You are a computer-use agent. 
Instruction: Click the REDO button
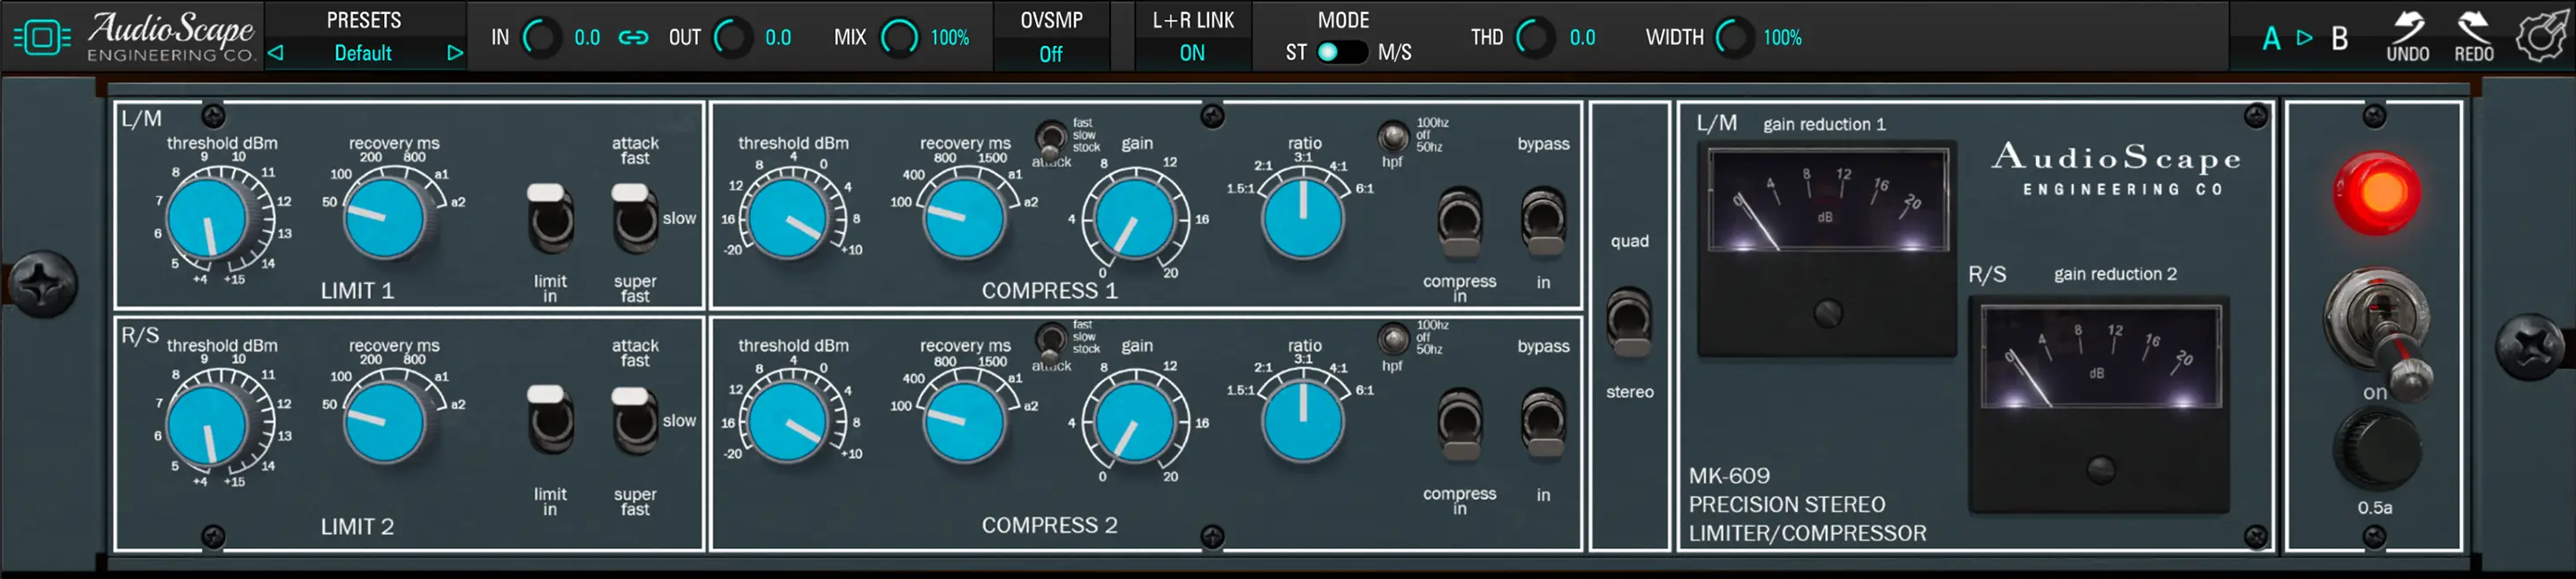(2474, 38)
